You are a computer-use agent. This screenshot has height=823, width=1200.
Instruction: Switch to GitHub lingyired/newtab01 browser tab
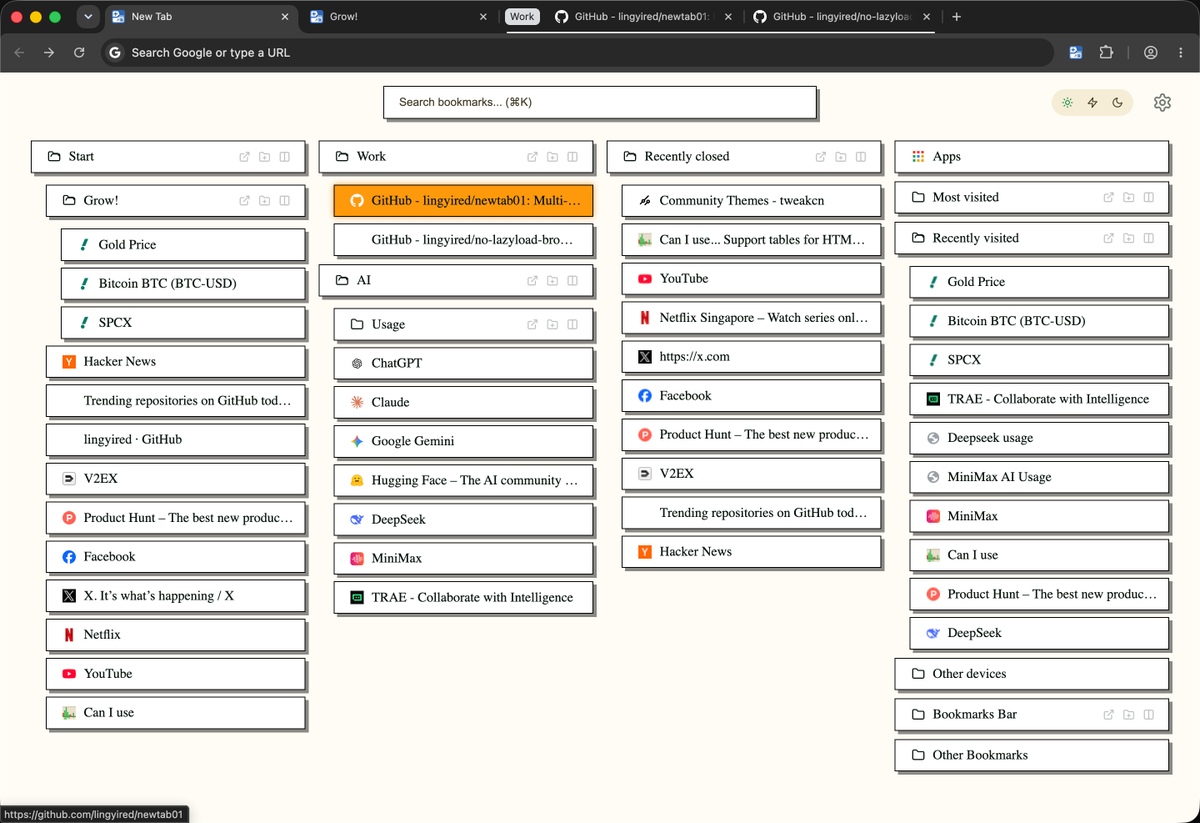(643, 17)
